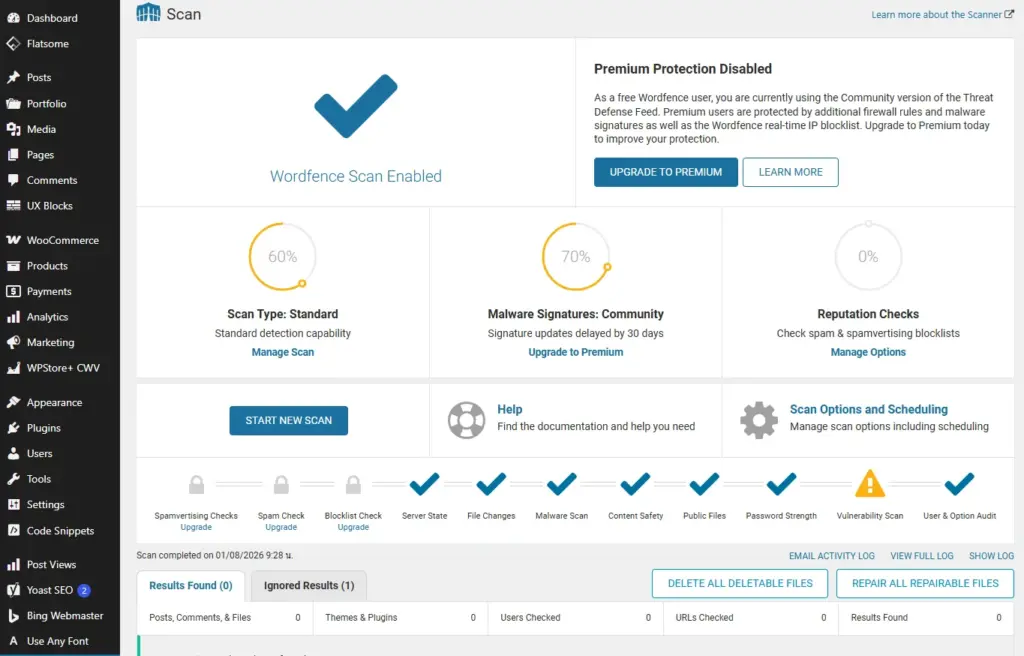Click Delete All Deletable Files button
Viewport: 1024px width, 656px height.
coord(740,583)
